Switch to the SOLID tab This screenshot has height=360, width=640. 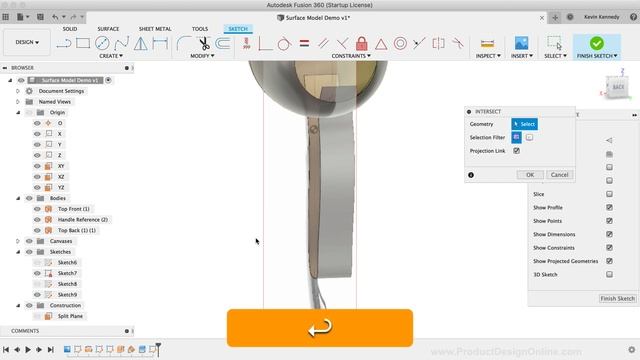coord(70,29)
